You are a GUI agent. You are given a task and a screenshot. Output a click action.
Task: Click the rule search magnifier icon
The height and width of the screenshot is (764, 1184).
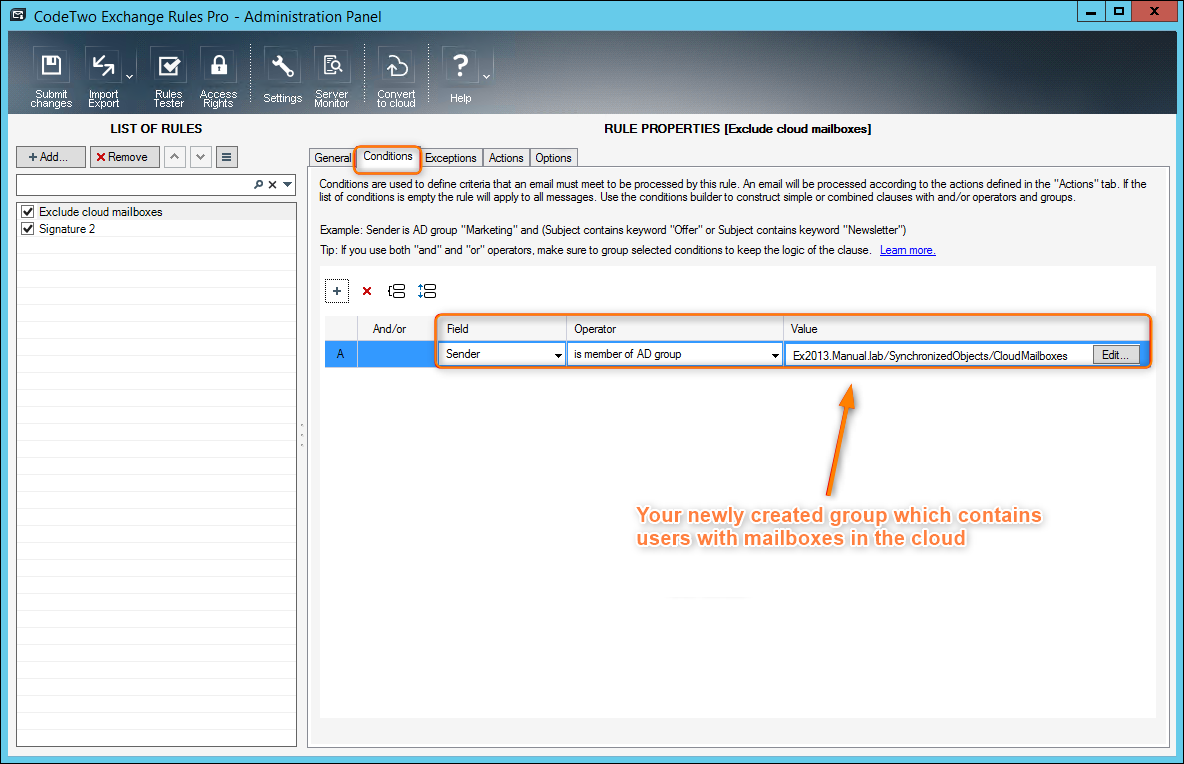coord(259,184)
